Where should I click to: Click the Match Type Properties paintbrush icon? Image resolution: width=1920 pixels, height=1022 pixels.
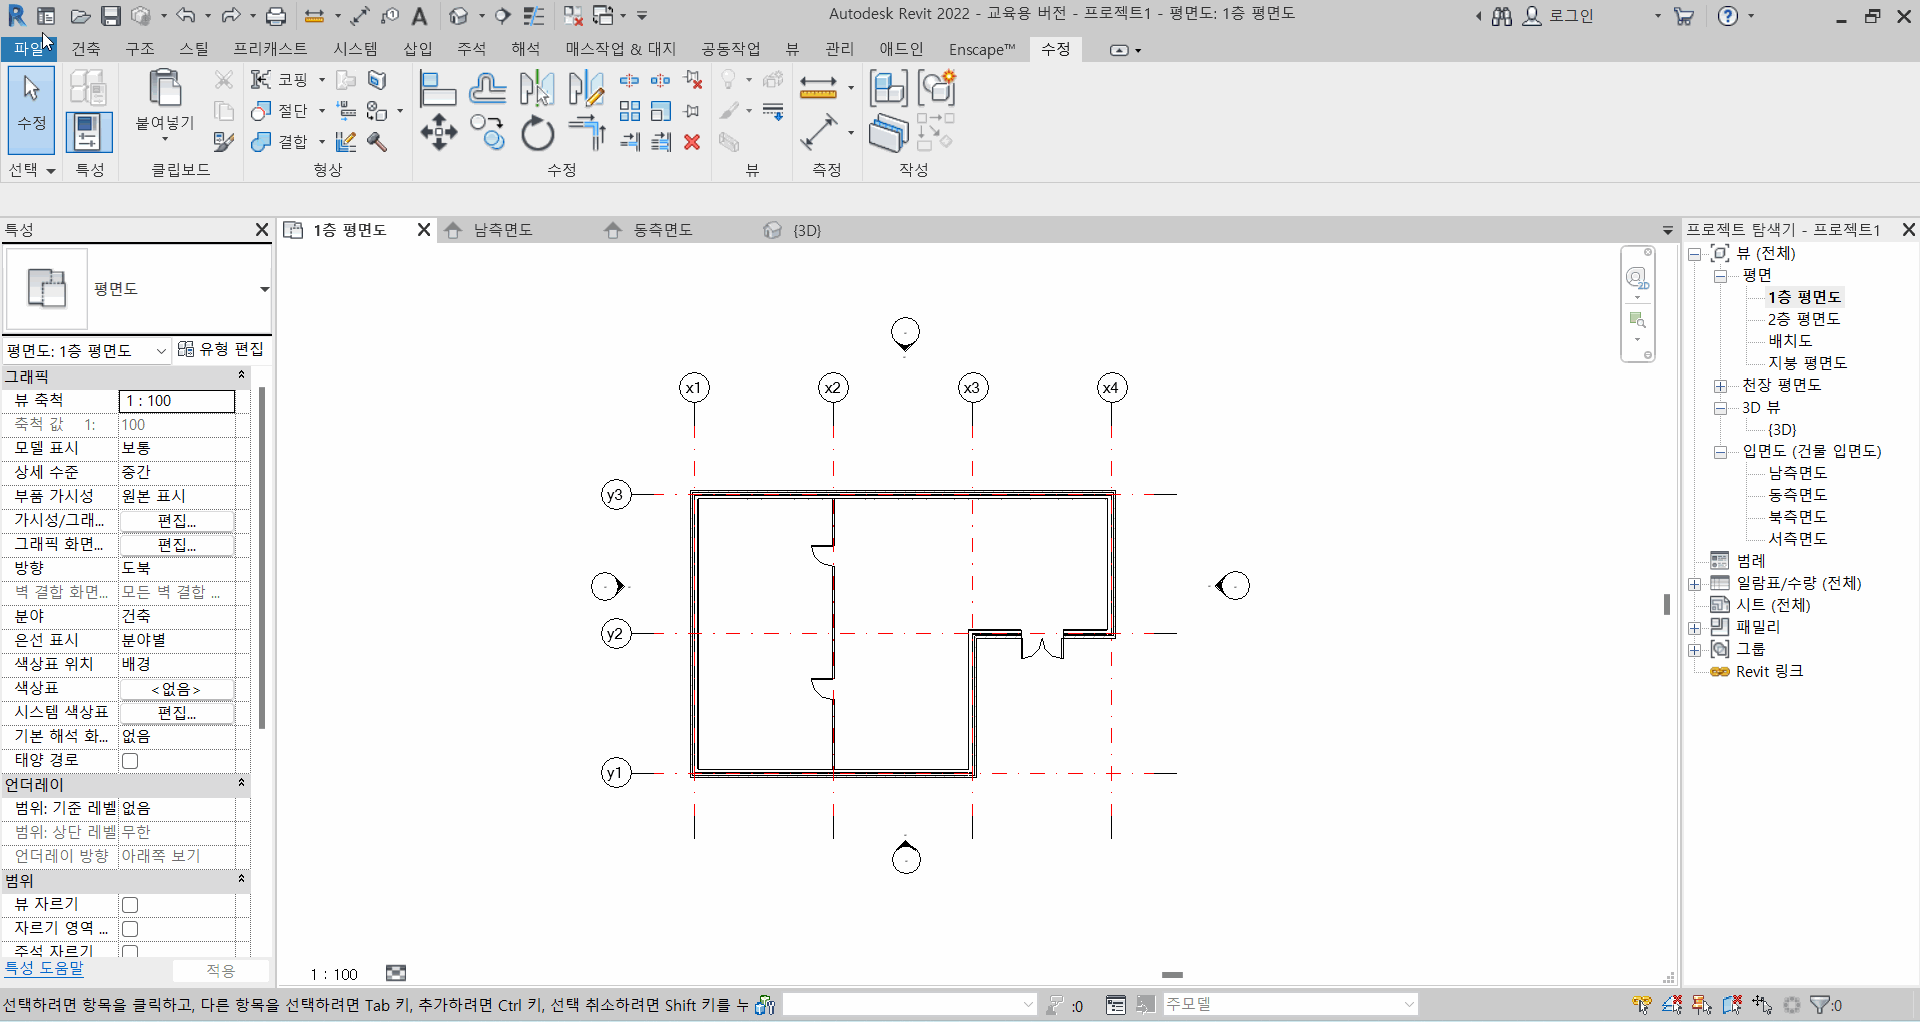(224, 142)
